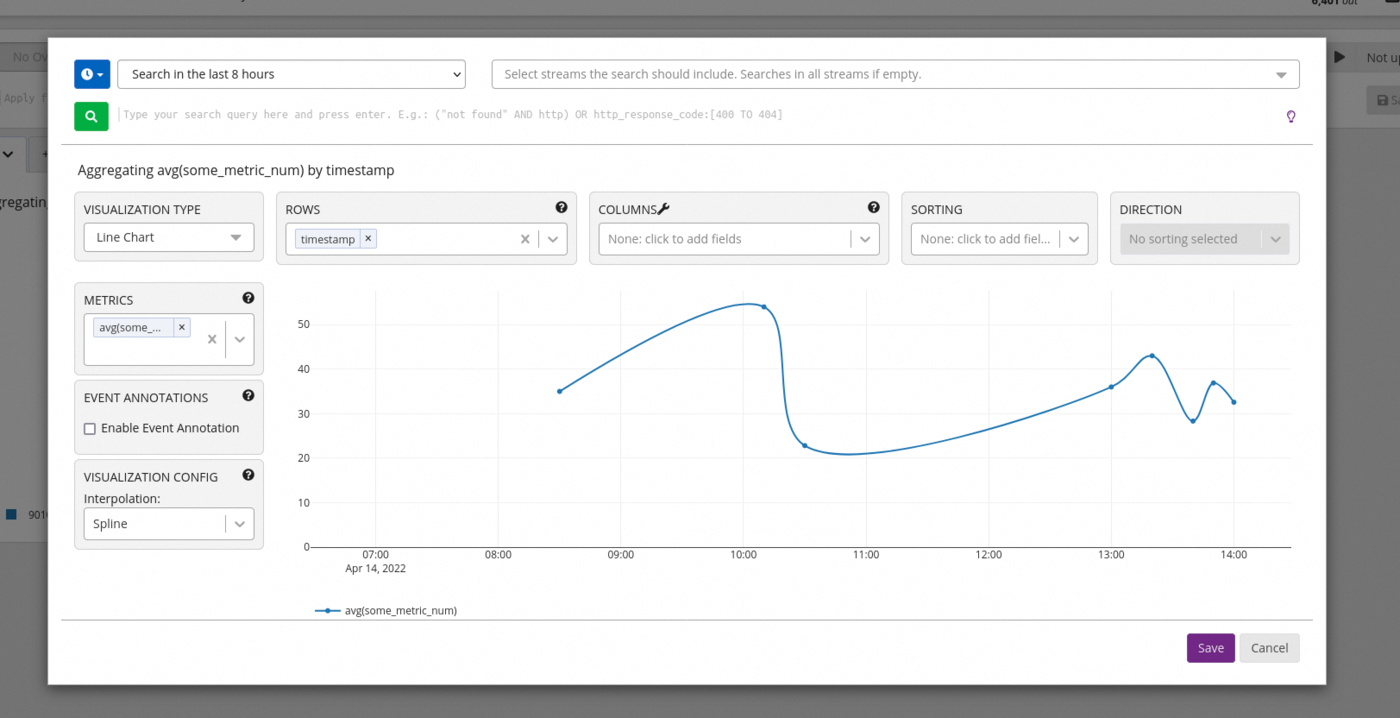Open the time range picker clock icon
The image size is (1400, 718).
click(x=87, y=74)
